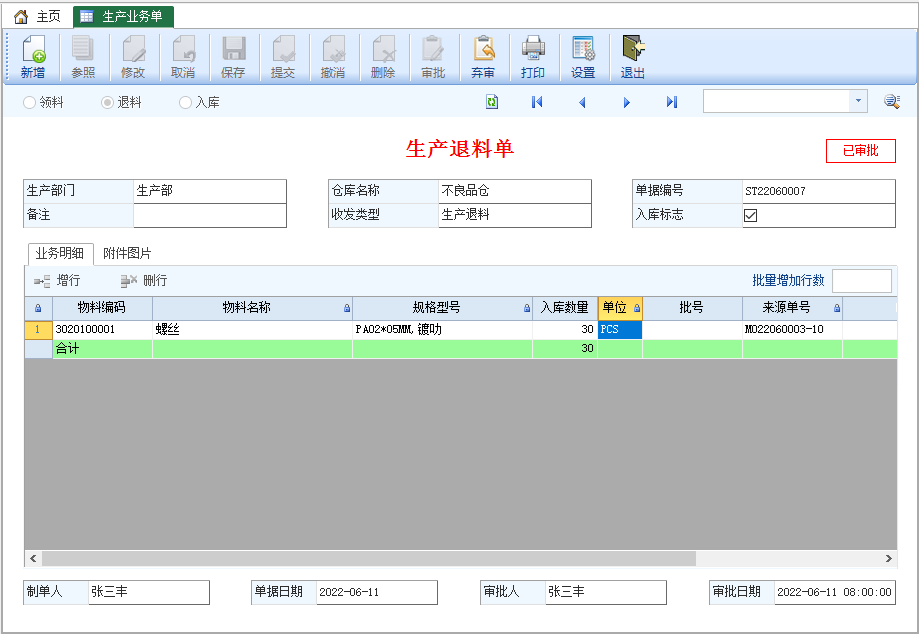This screenshot has height=634, width=919.
Task: Open the search combo box dropdown arrow
Action: click(858, 101)
